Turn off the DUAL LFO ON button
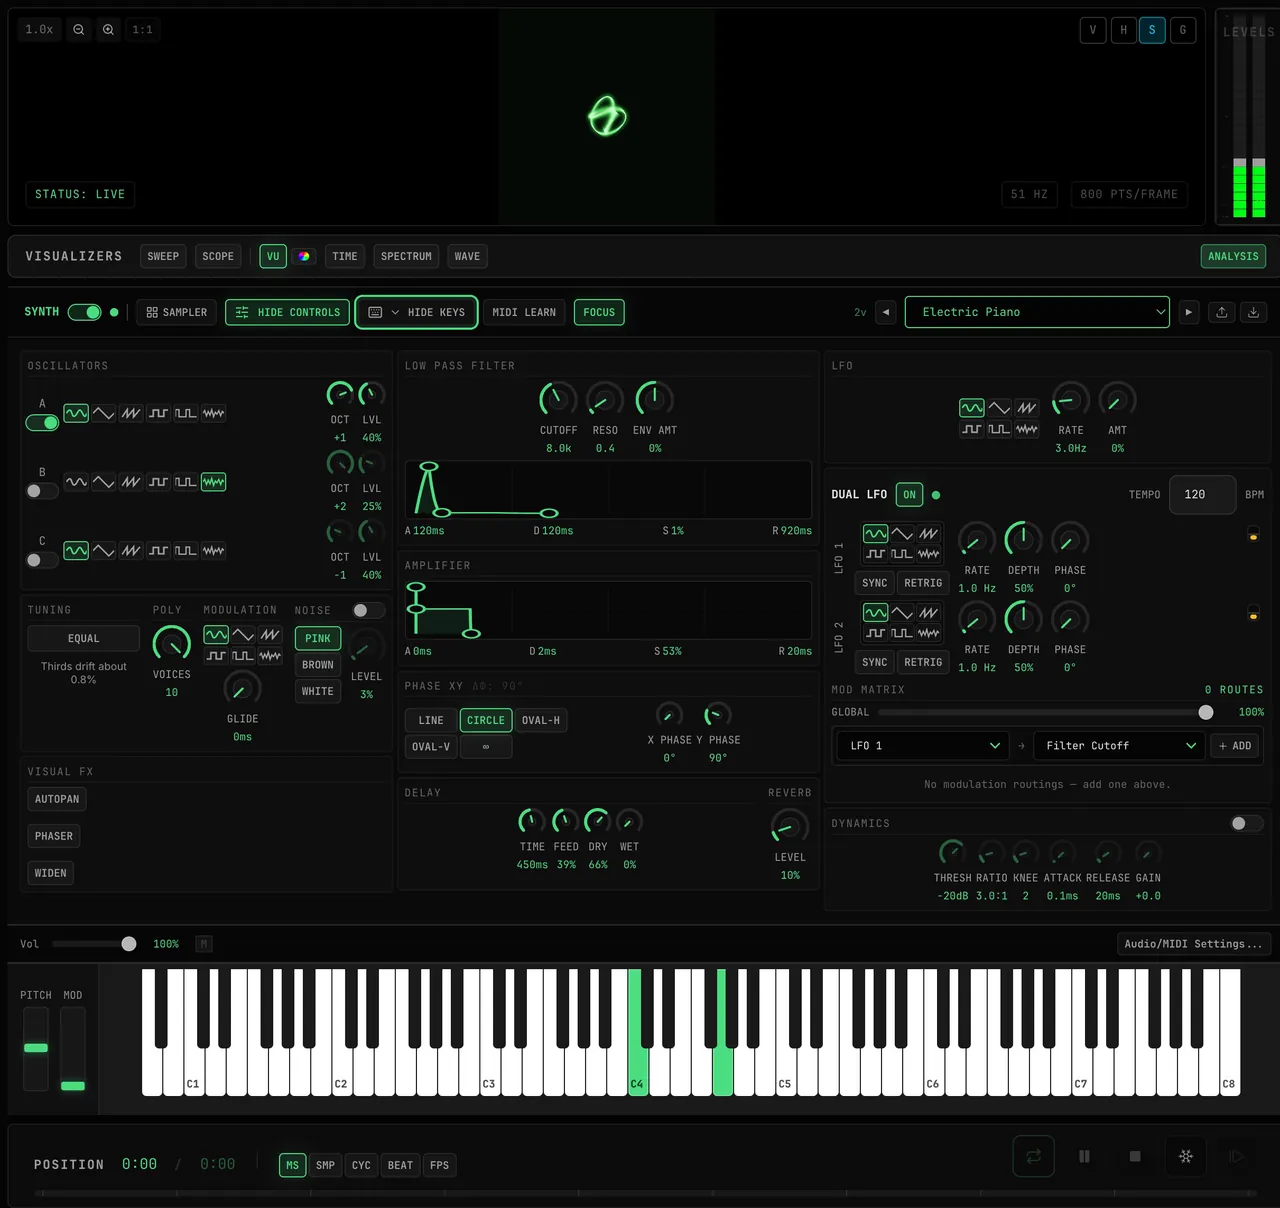Screen dimensions: 1280x1208 pyautogui.click(x=909, y=495)
